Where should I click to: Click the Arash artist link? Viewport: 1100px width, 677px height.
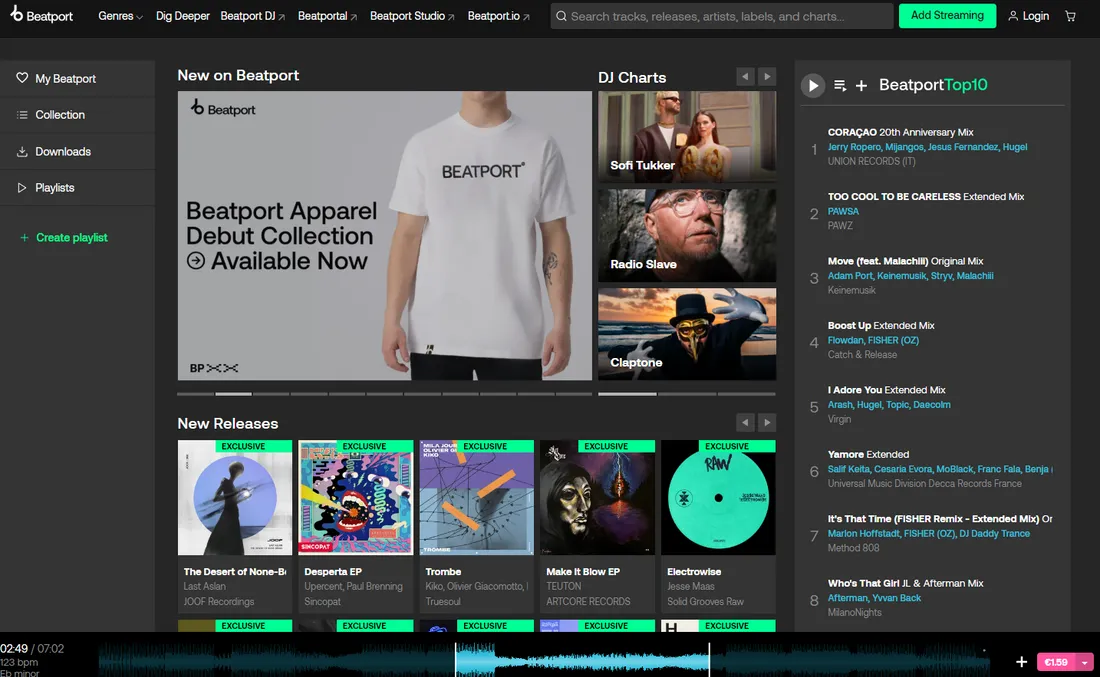pyautogui.click(x=840, y=405)
